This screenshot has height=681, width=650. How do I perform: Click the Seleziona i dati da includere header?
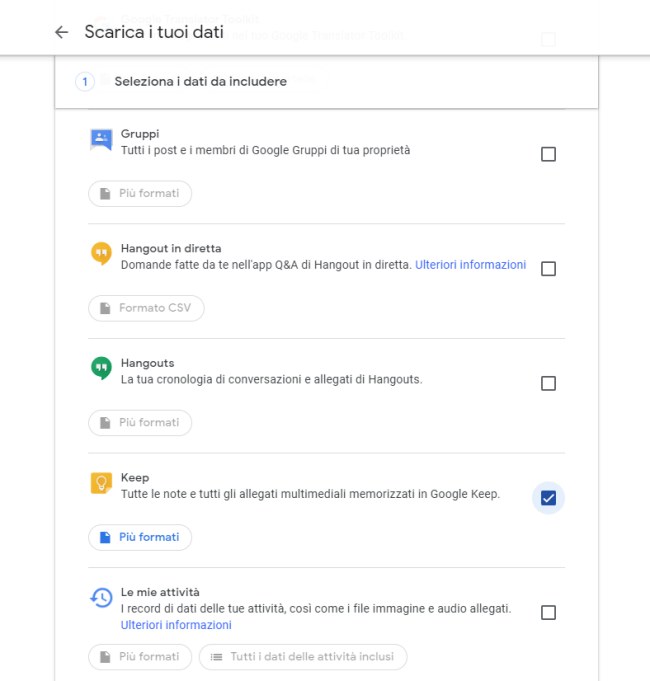[x=201, y=82]
